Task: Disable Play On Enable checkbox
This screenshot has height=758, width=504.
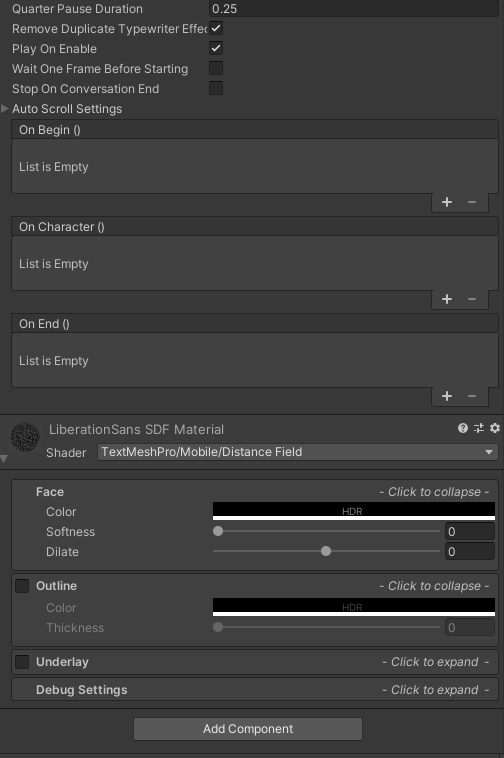Action: click(216, 48)
